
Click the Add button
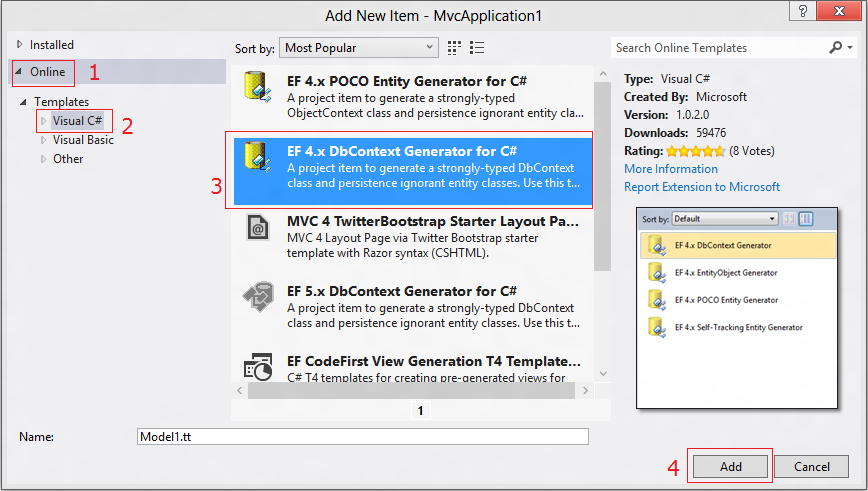[730, 467]
